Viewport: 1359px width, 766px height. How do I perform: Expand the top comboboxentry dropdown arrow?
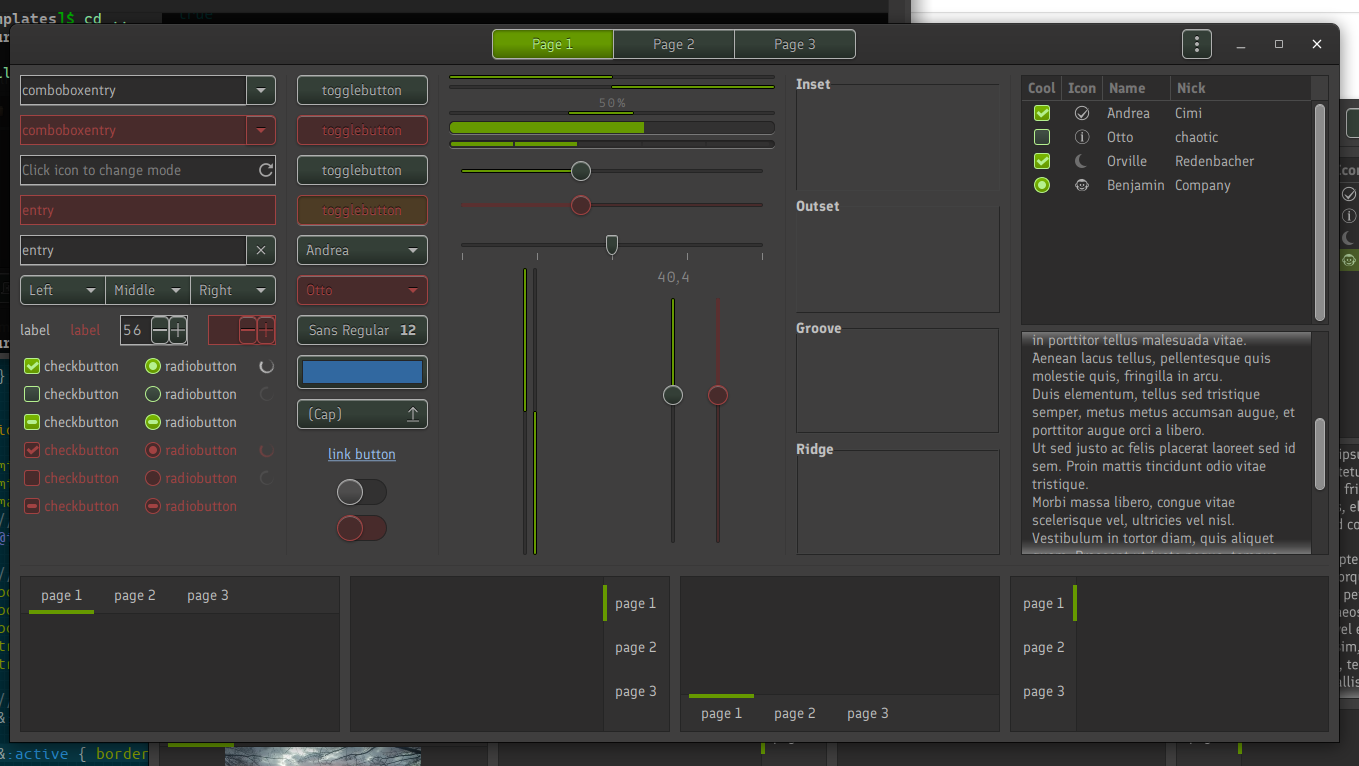click(x=261, y=90)
